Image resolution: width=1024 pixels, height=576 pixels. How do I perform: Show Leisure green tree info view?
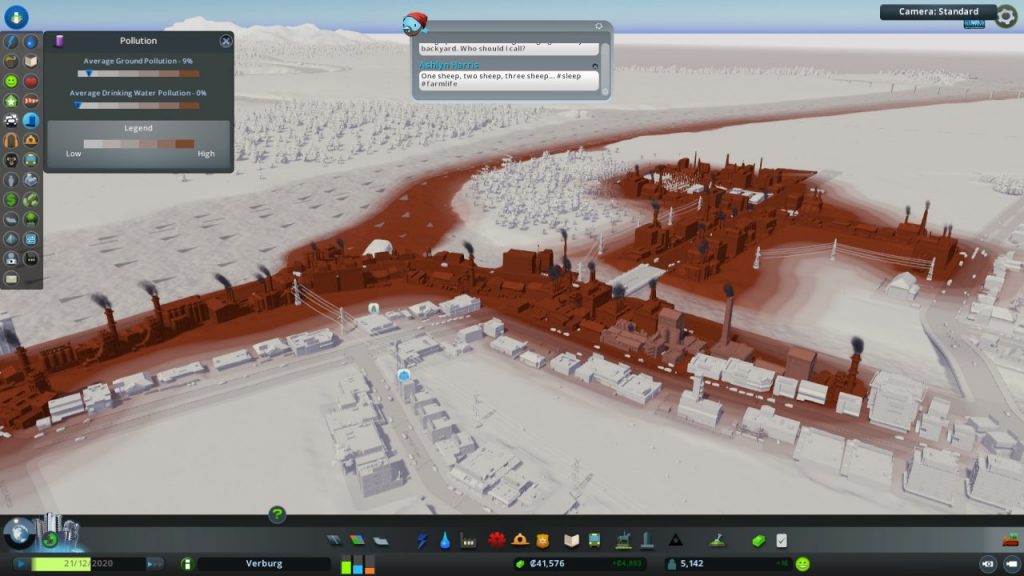point(31,219)
